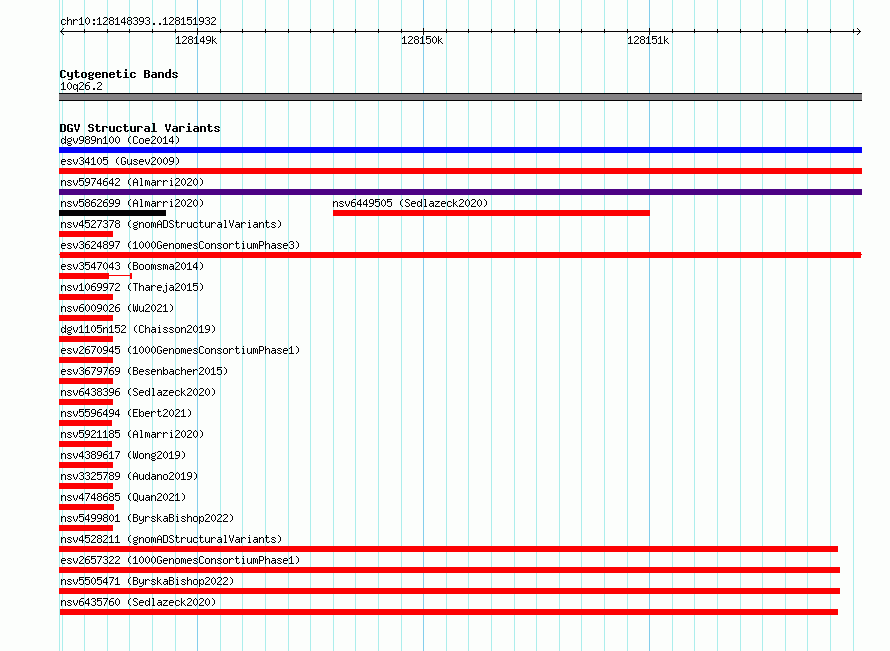
Task: Open esv3624897 (1000GenomesConsortiumPhase3) label
Action: [180, 245]
